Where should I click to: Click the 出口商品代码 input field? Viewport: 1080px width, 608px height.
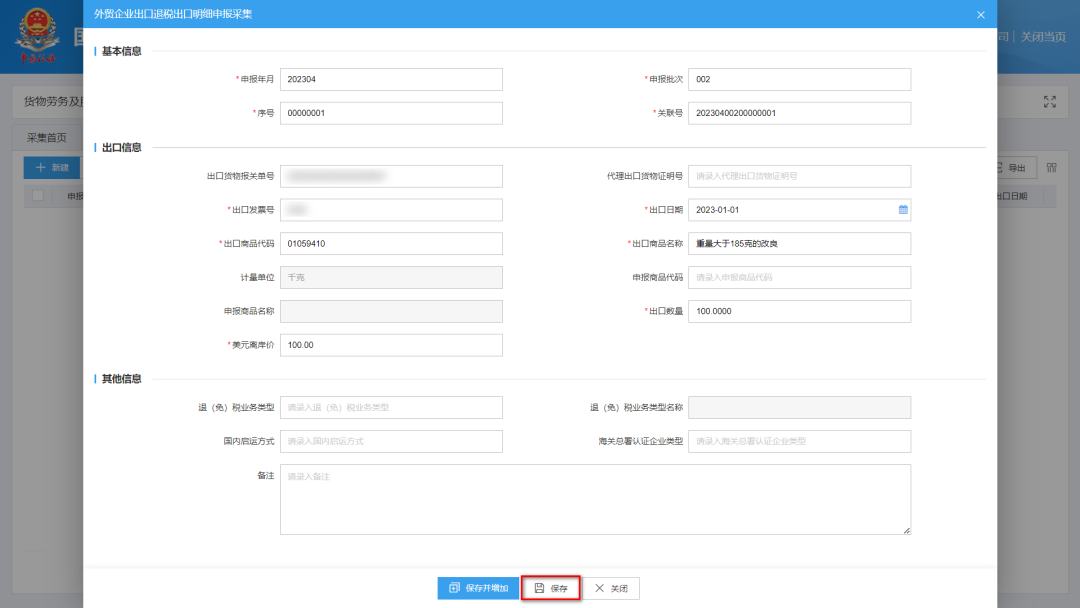tap(391, 243)
